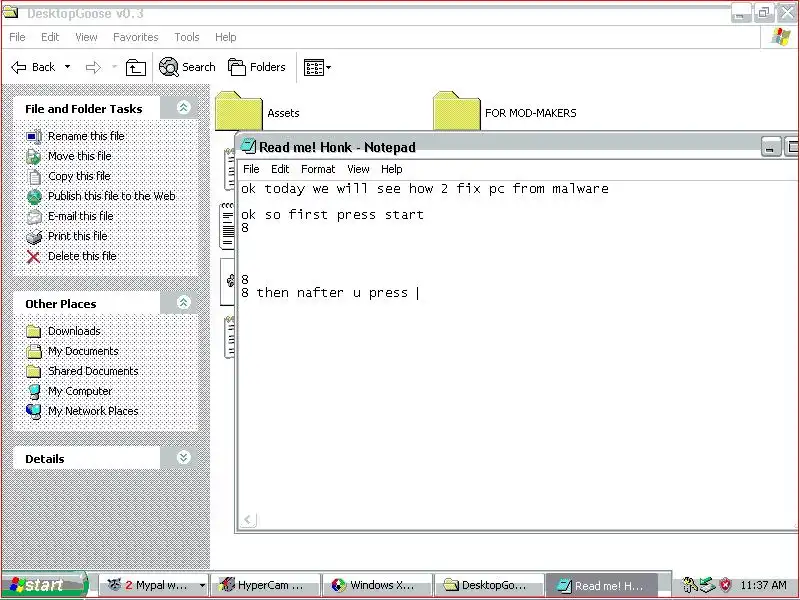Open My Documents from Other Places
Screen dimensions: 800x600
click(x=83, y=351)
